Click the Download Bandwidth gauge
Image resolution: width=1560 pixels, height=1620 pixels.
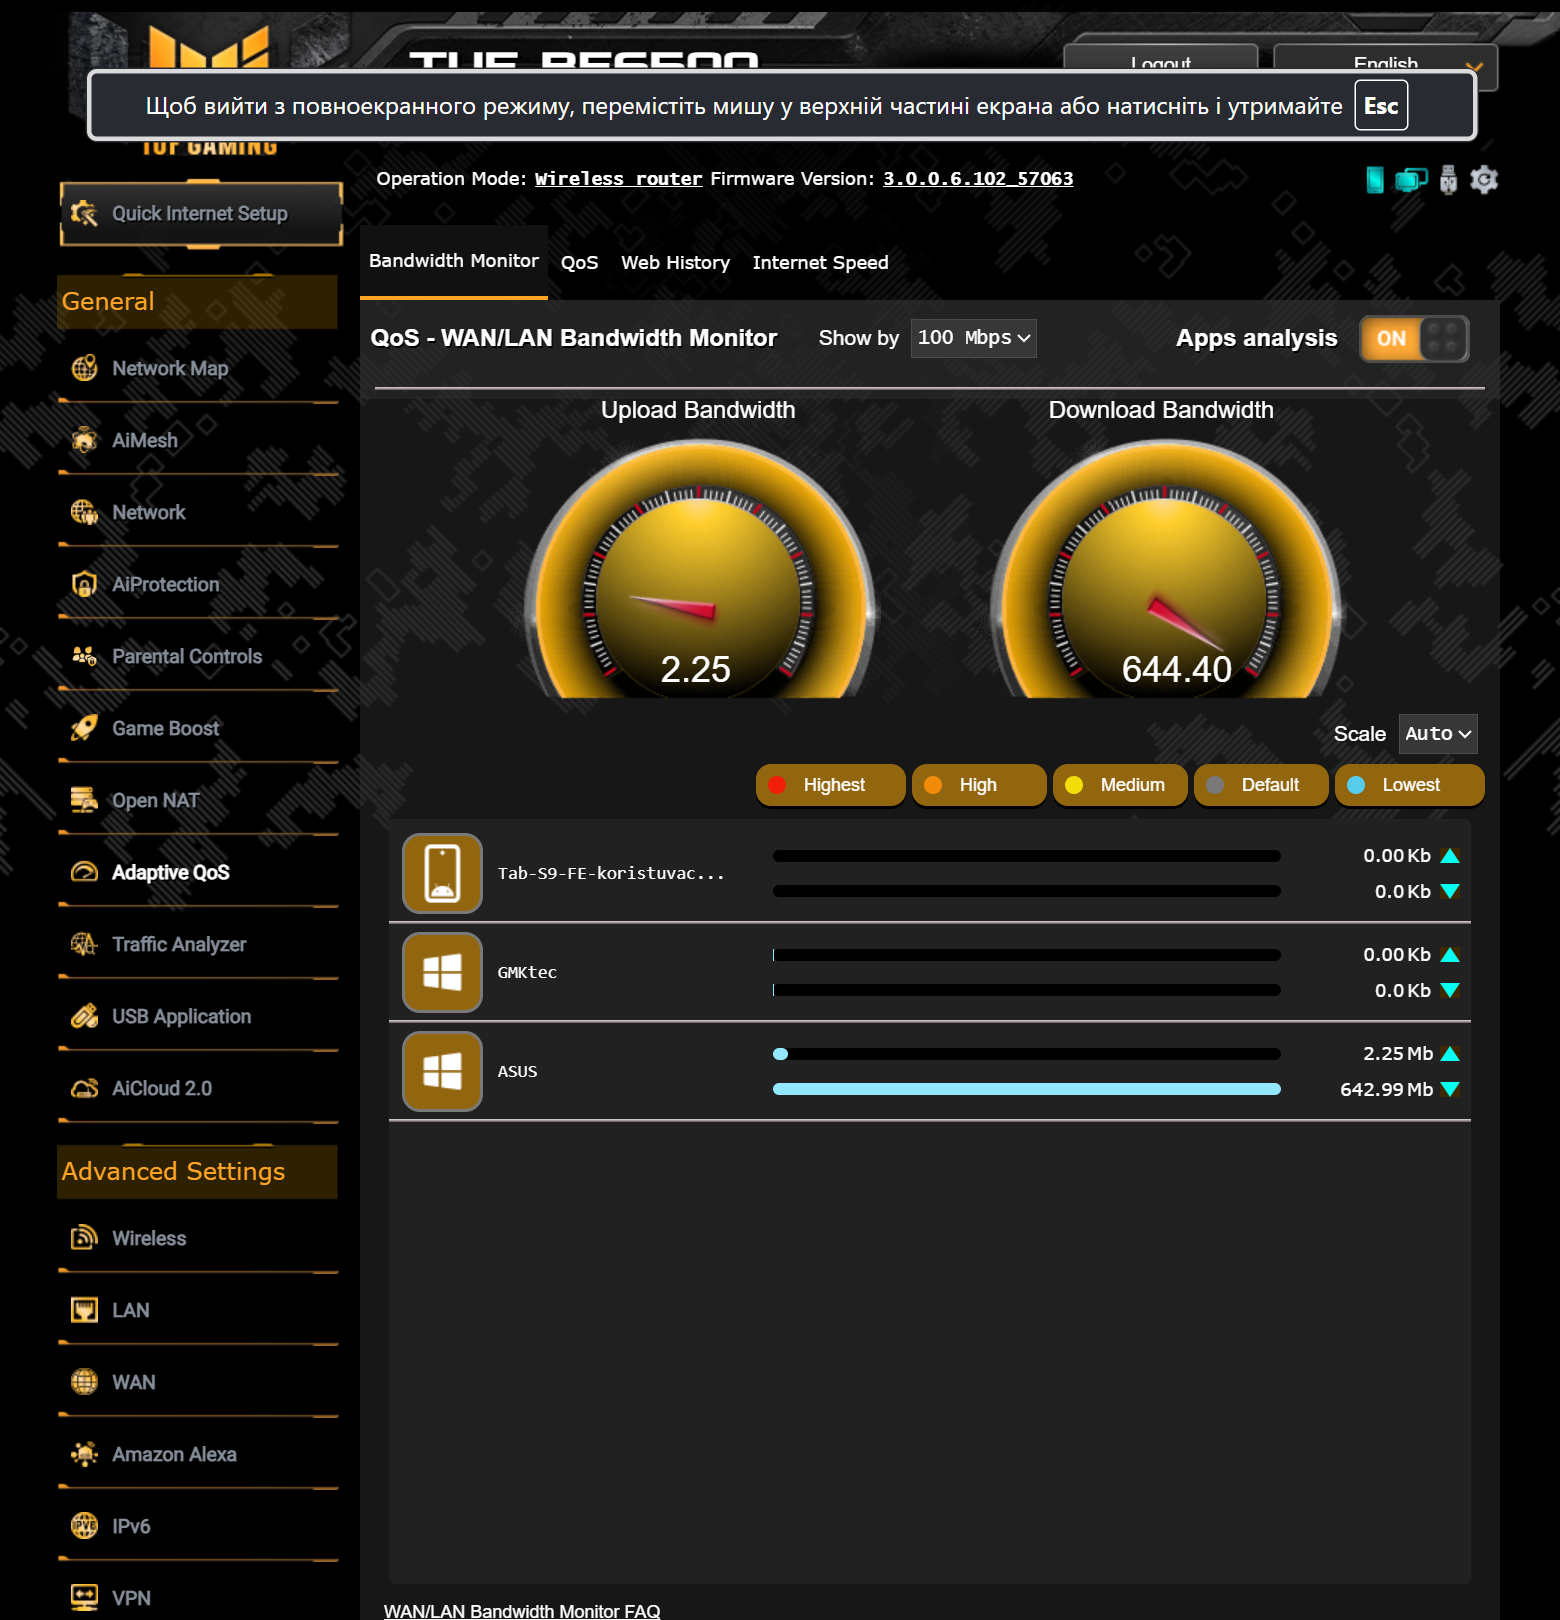(x=1165, y=570)
